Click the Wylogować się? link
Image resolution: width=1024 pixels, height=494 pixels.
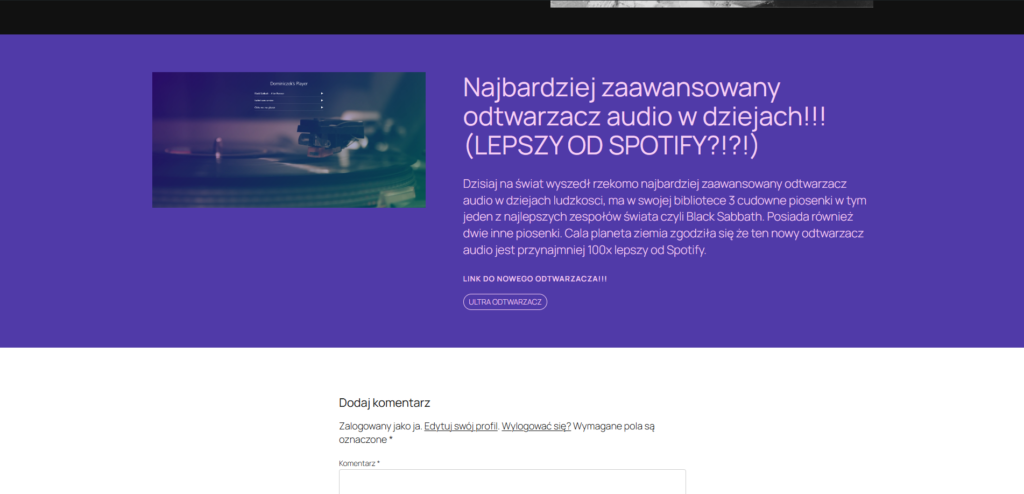coord(536,426)
